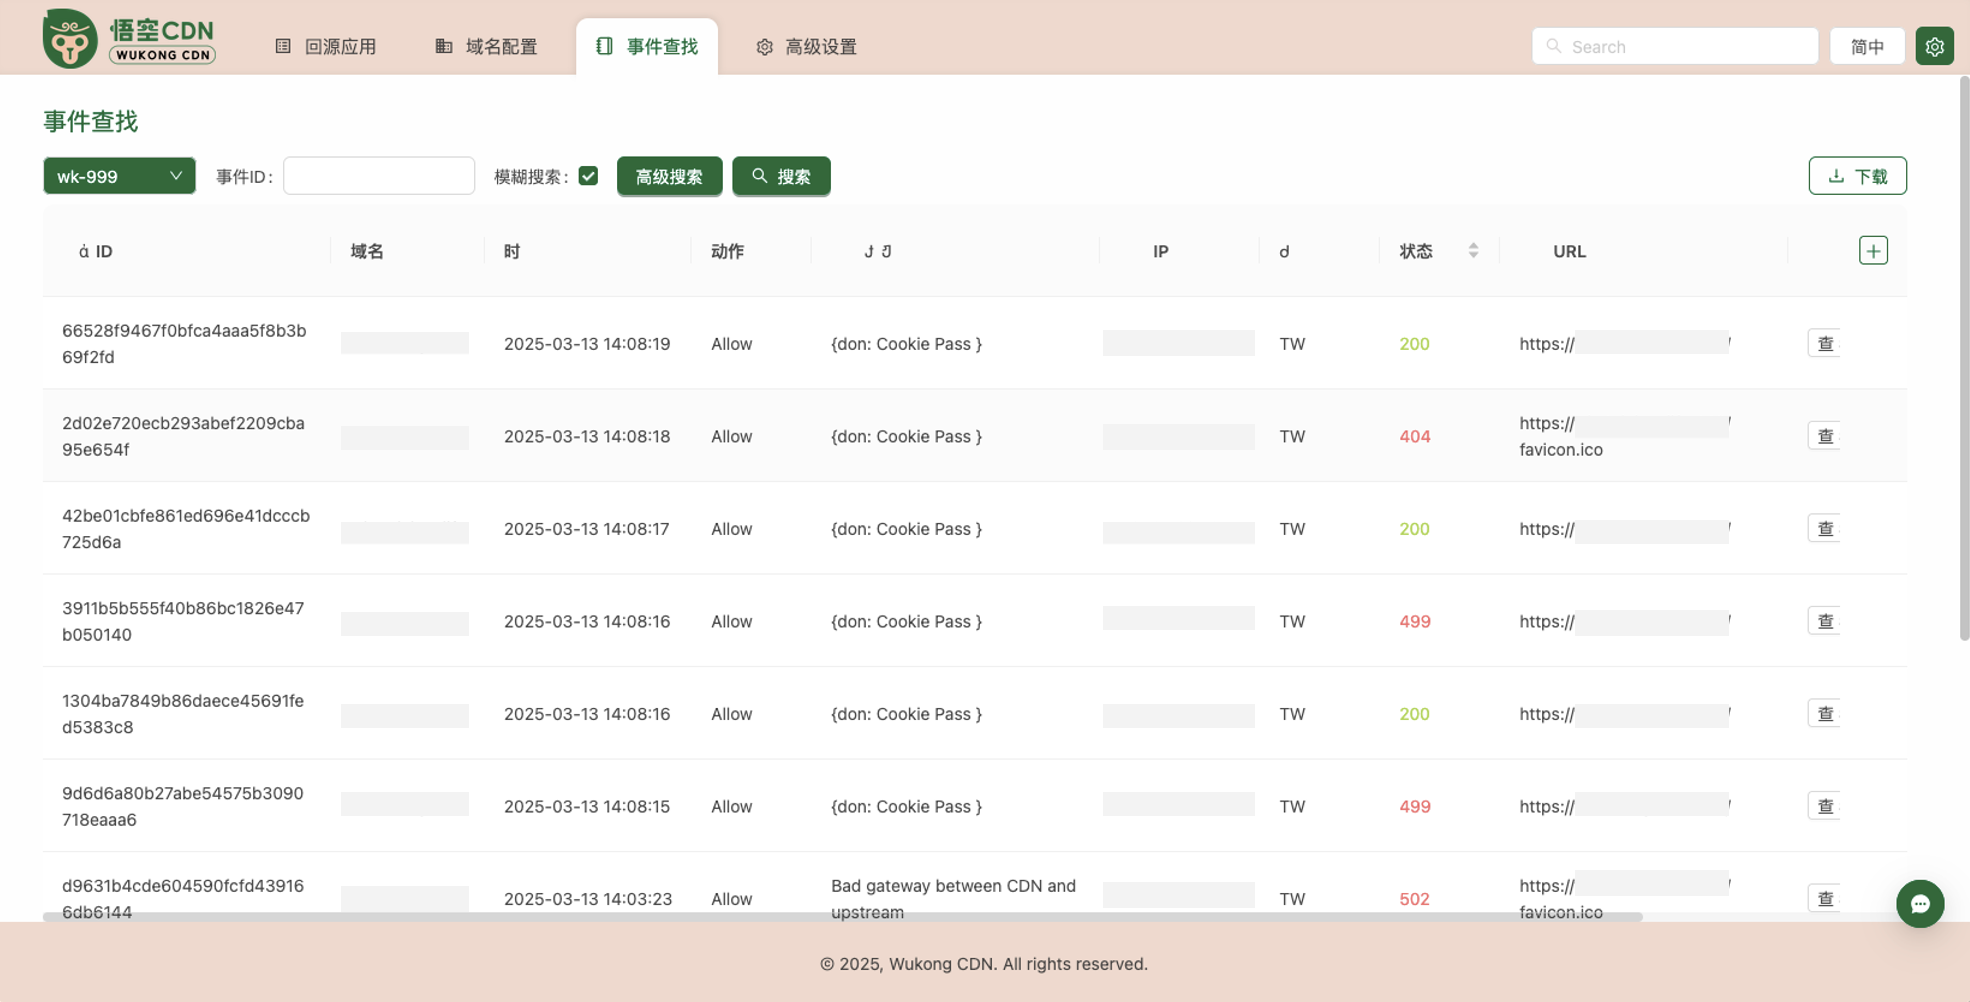This screenshot has height=1002, width=1970.
Task: Click the 事件ID input field
Action: point(379,176)
